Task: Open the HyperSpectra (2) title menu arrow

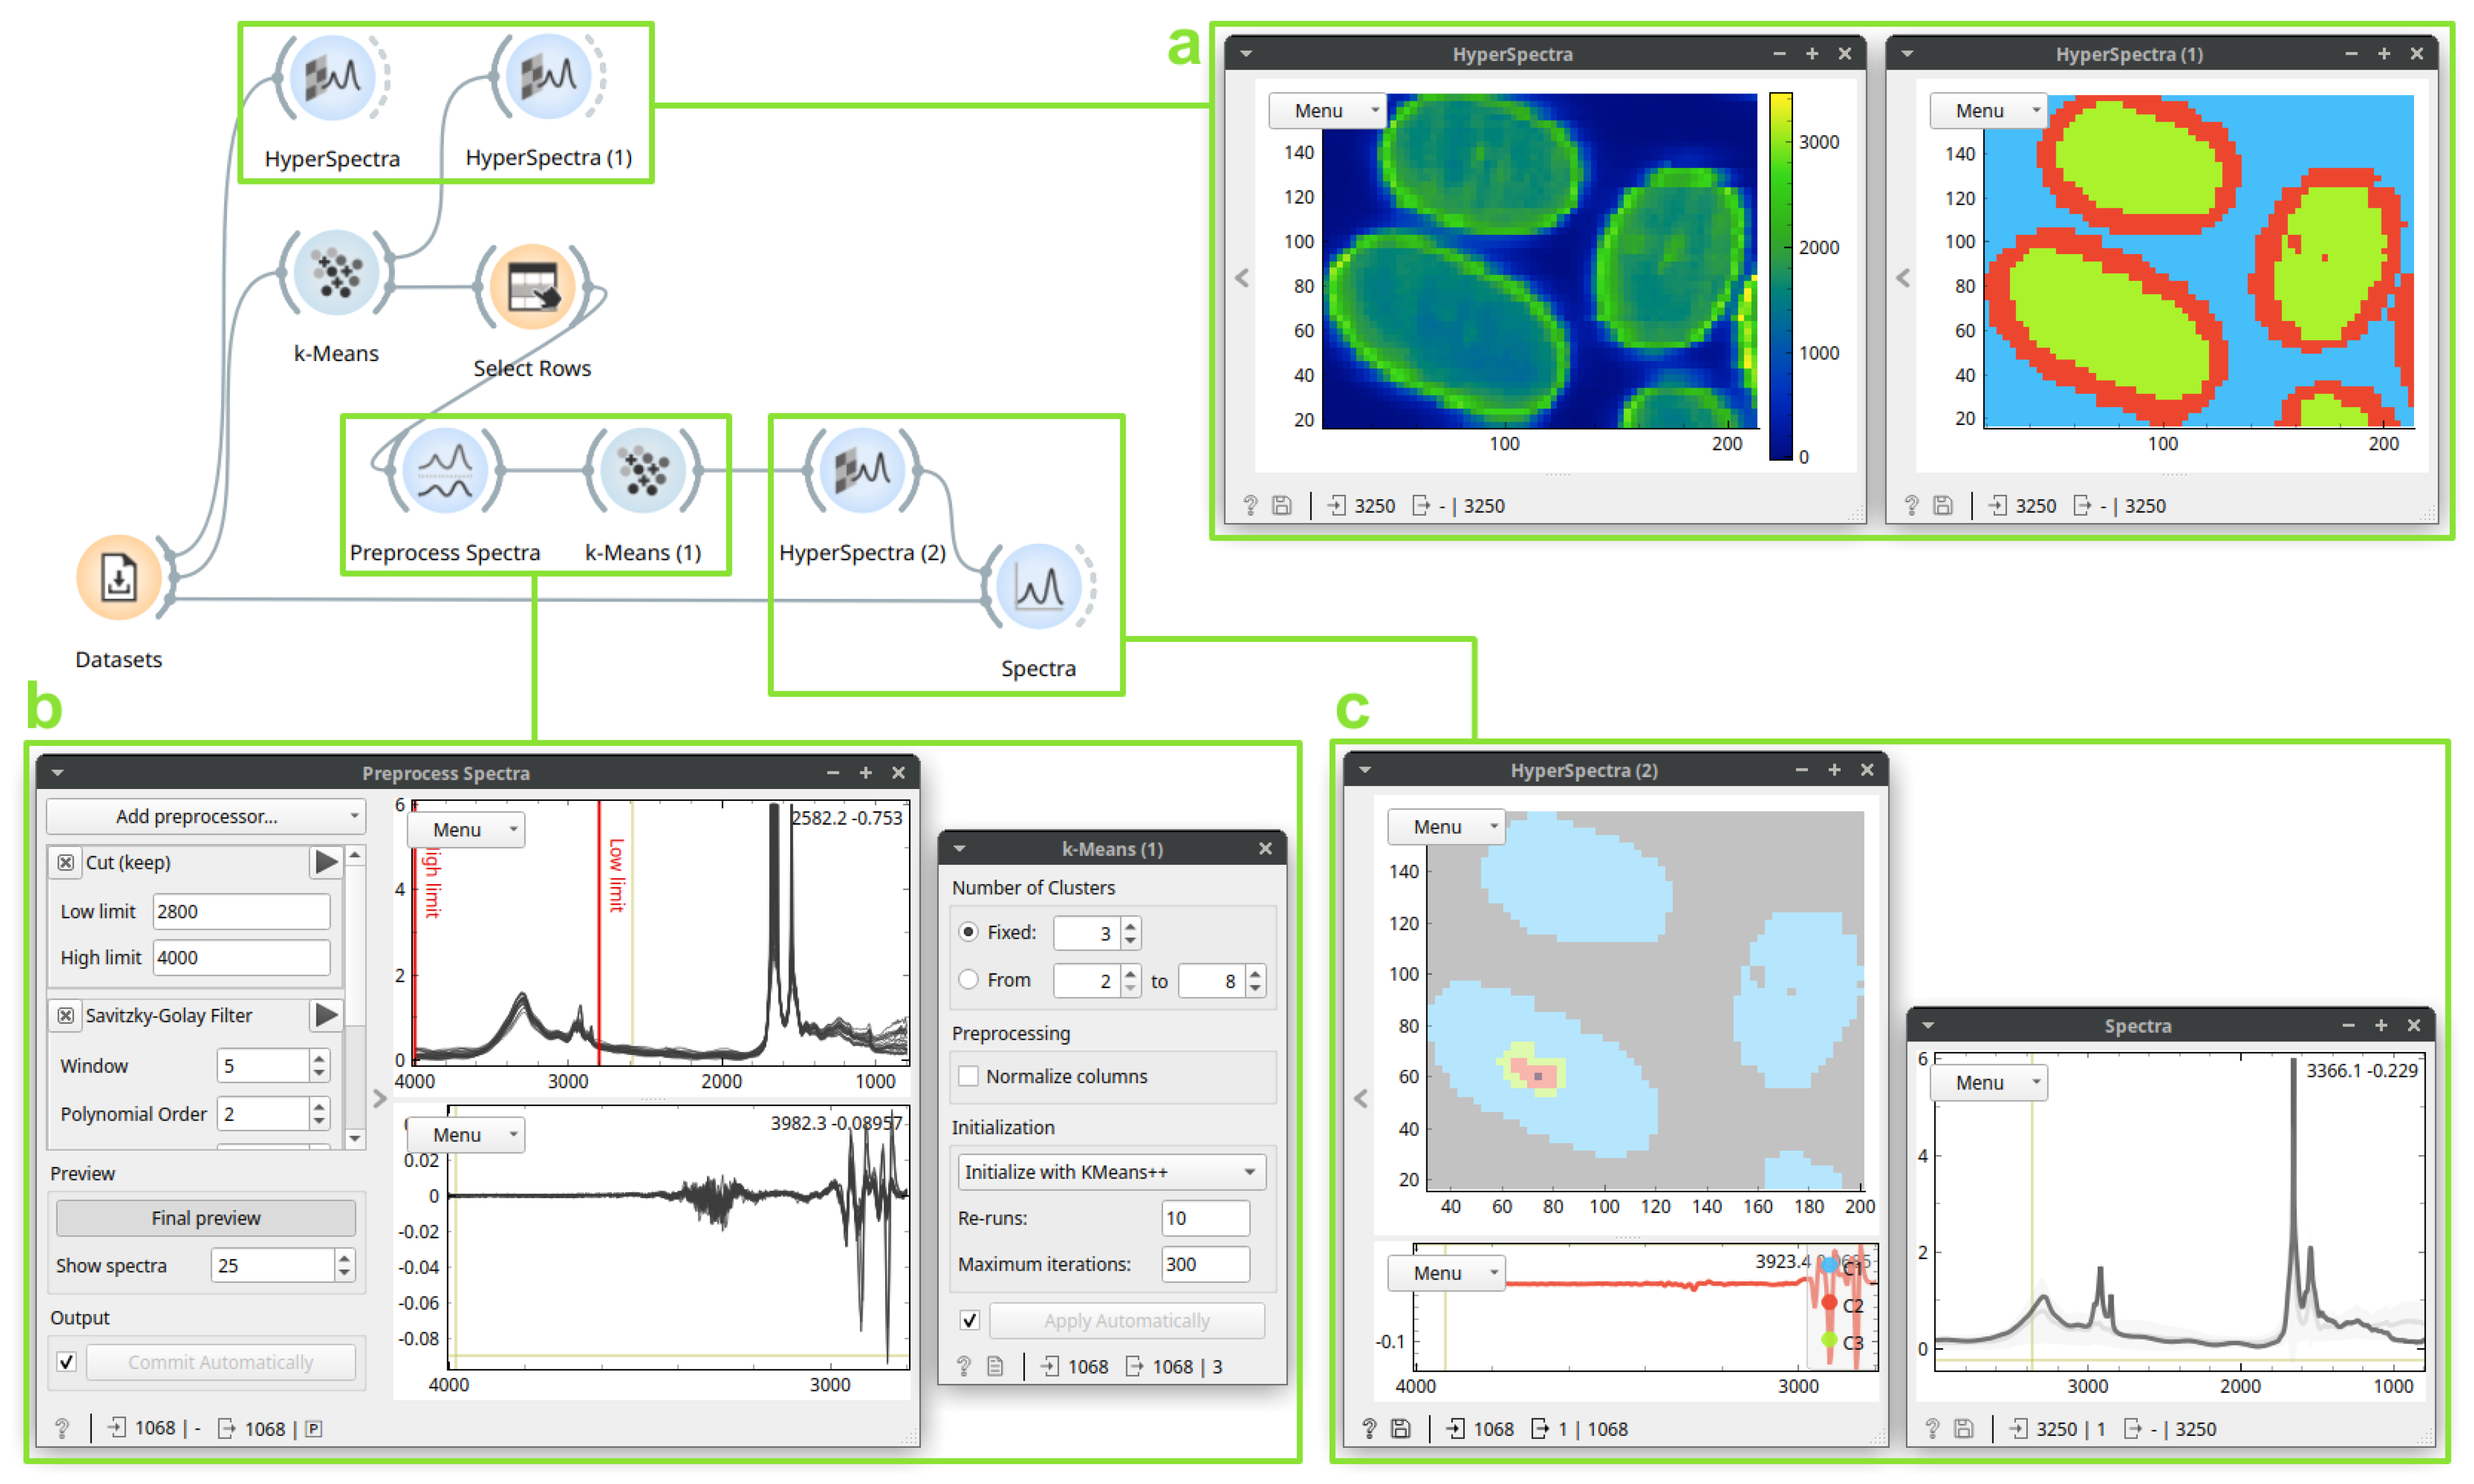Action: coord(1365,770)
